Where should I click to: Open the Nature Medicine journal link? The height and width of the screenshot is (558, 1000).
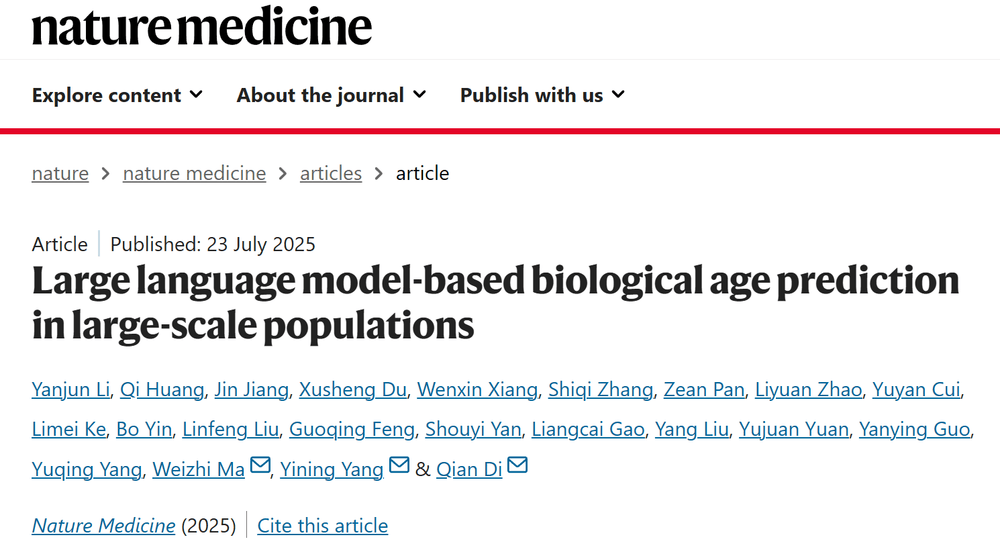[104, 525]
